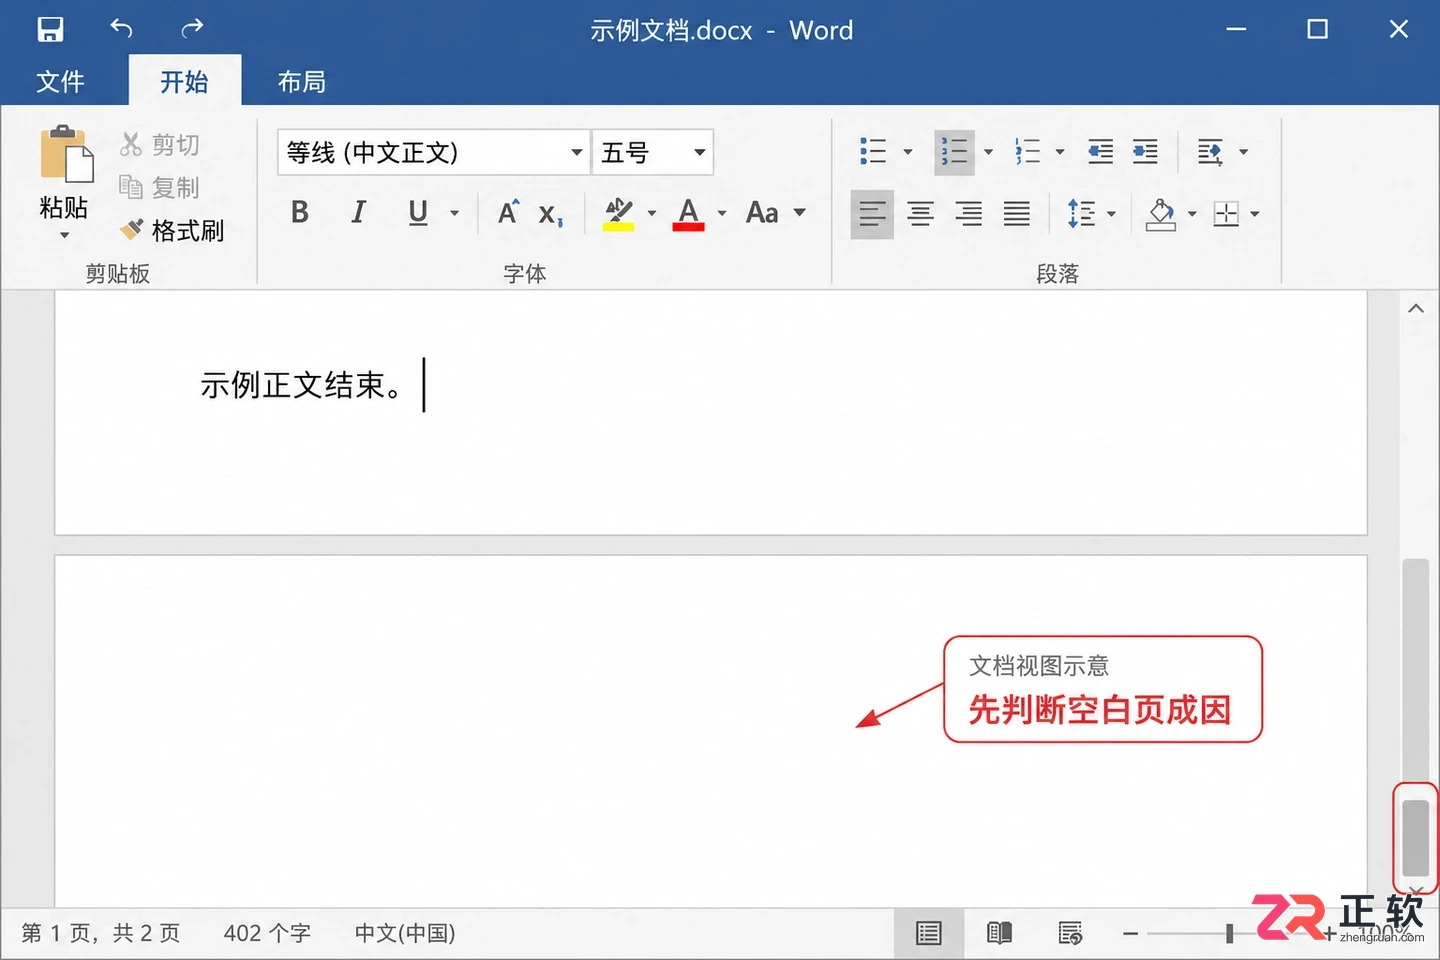Center the paragraph text
Image resolution: width=1440 pixels, height=960 pixels.
pyautogui.click(x=920, y=213)
